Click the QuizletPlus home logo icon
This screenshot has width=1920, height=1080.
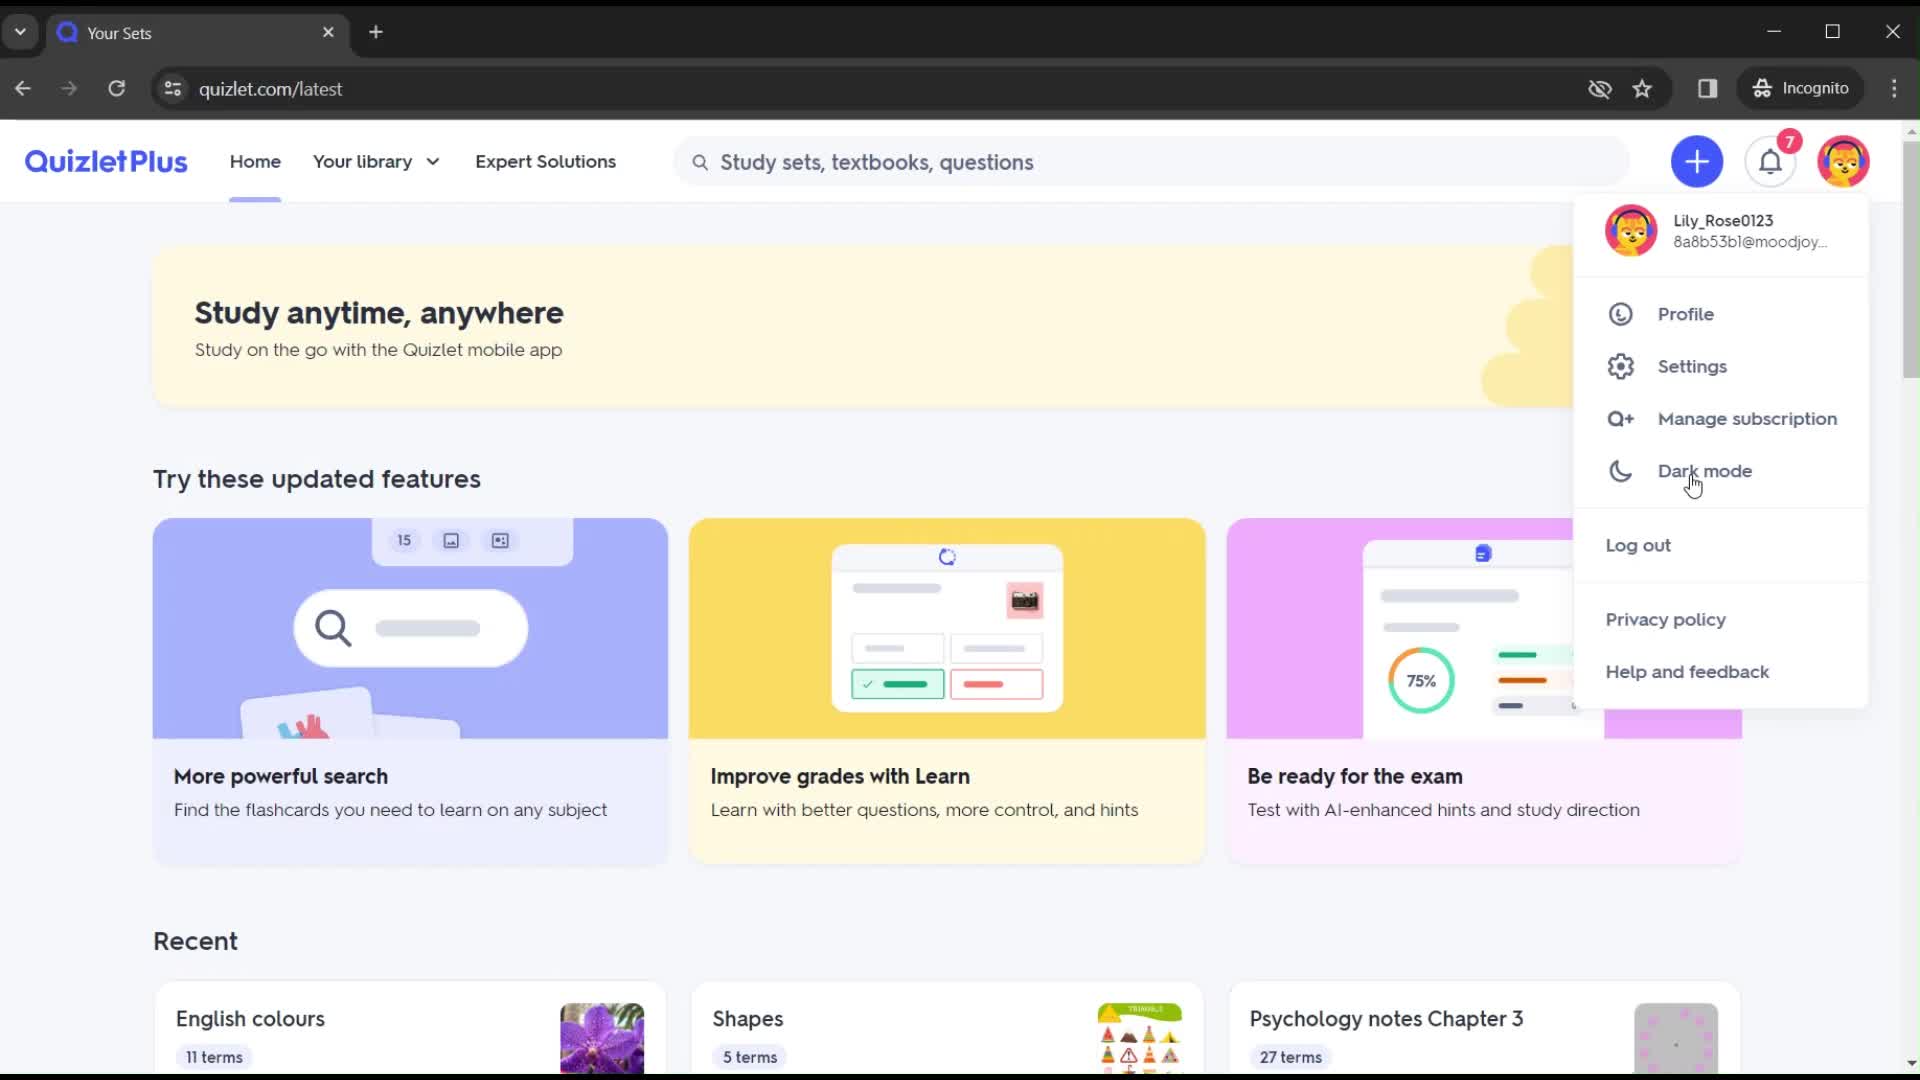[105, 161]
